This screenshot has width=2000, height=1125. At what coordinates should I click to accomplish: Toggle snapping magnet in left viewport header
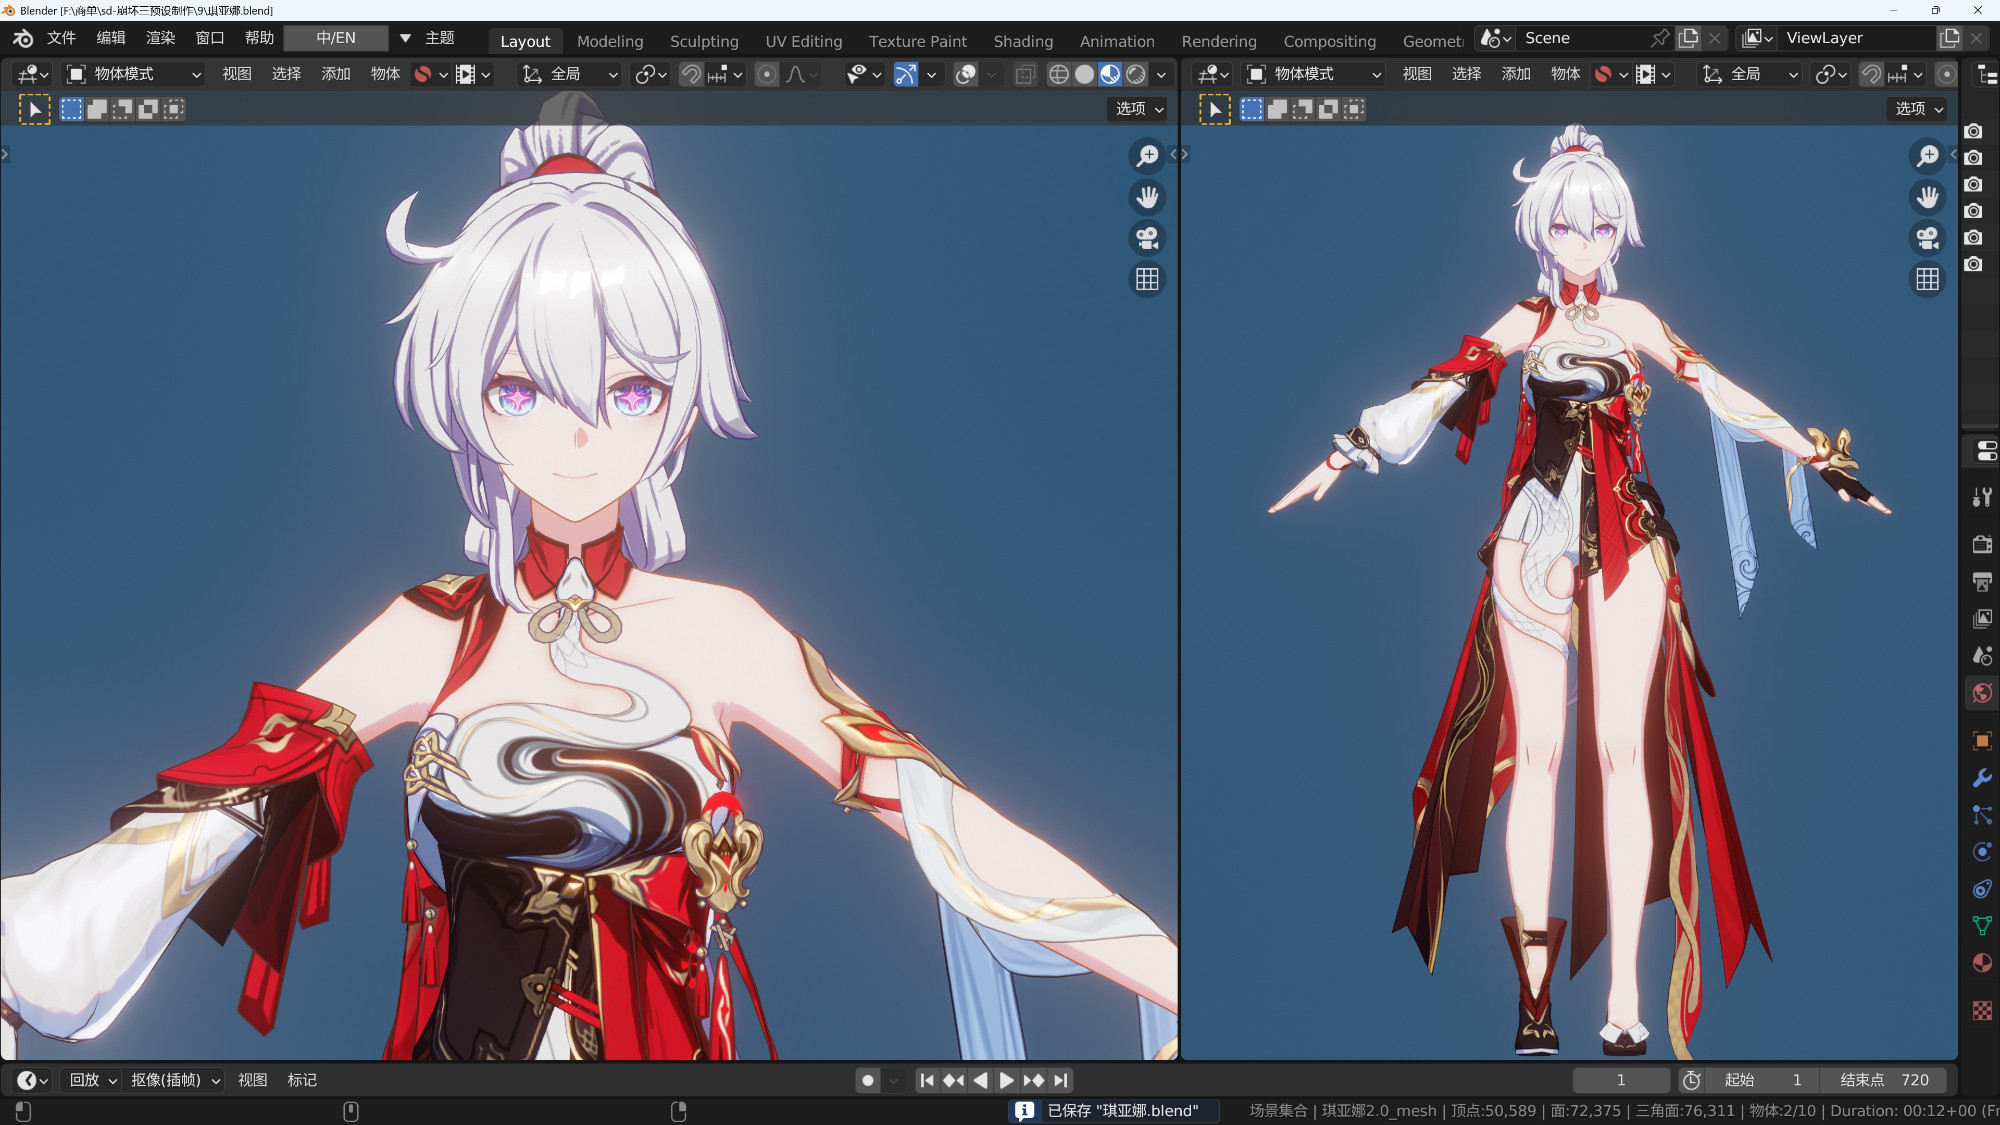click(690, 74)
